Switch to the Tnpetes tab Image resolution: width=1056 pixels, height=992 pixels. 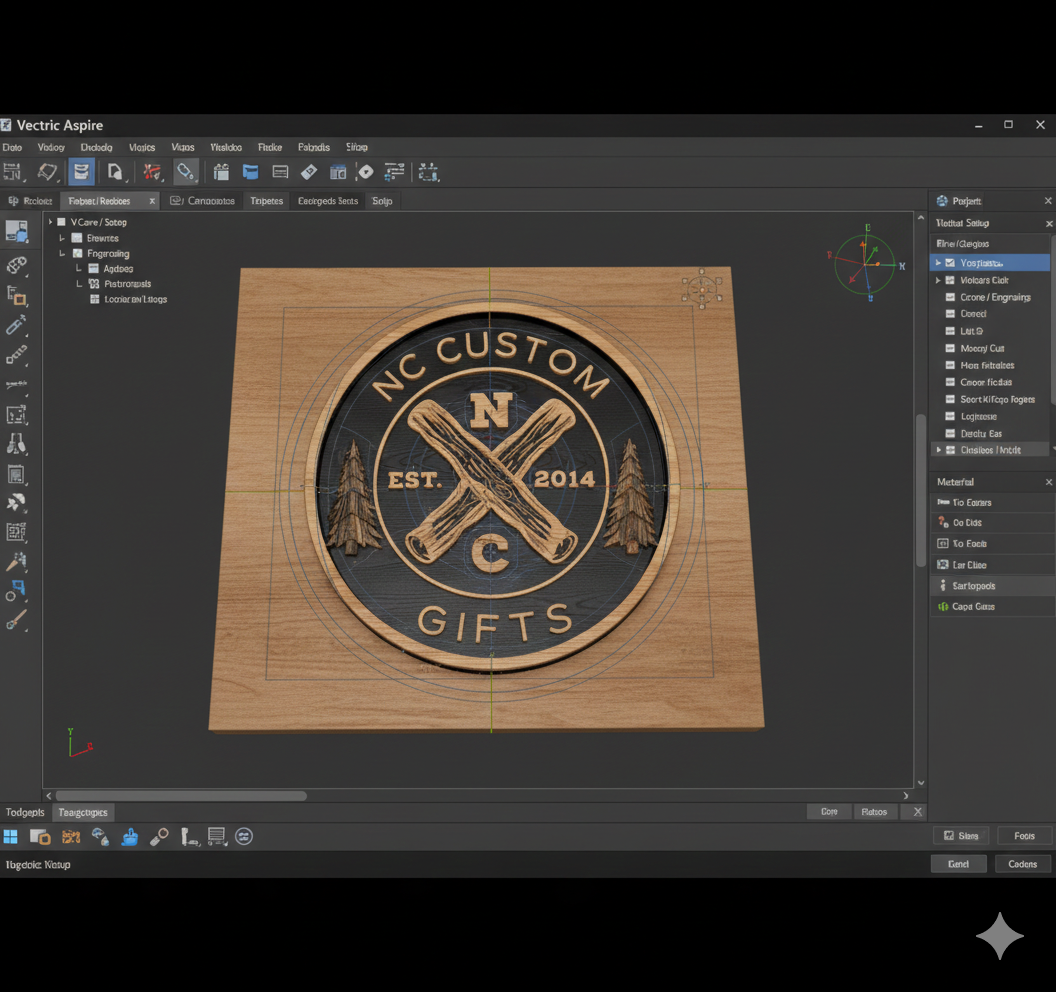[267, 201]
